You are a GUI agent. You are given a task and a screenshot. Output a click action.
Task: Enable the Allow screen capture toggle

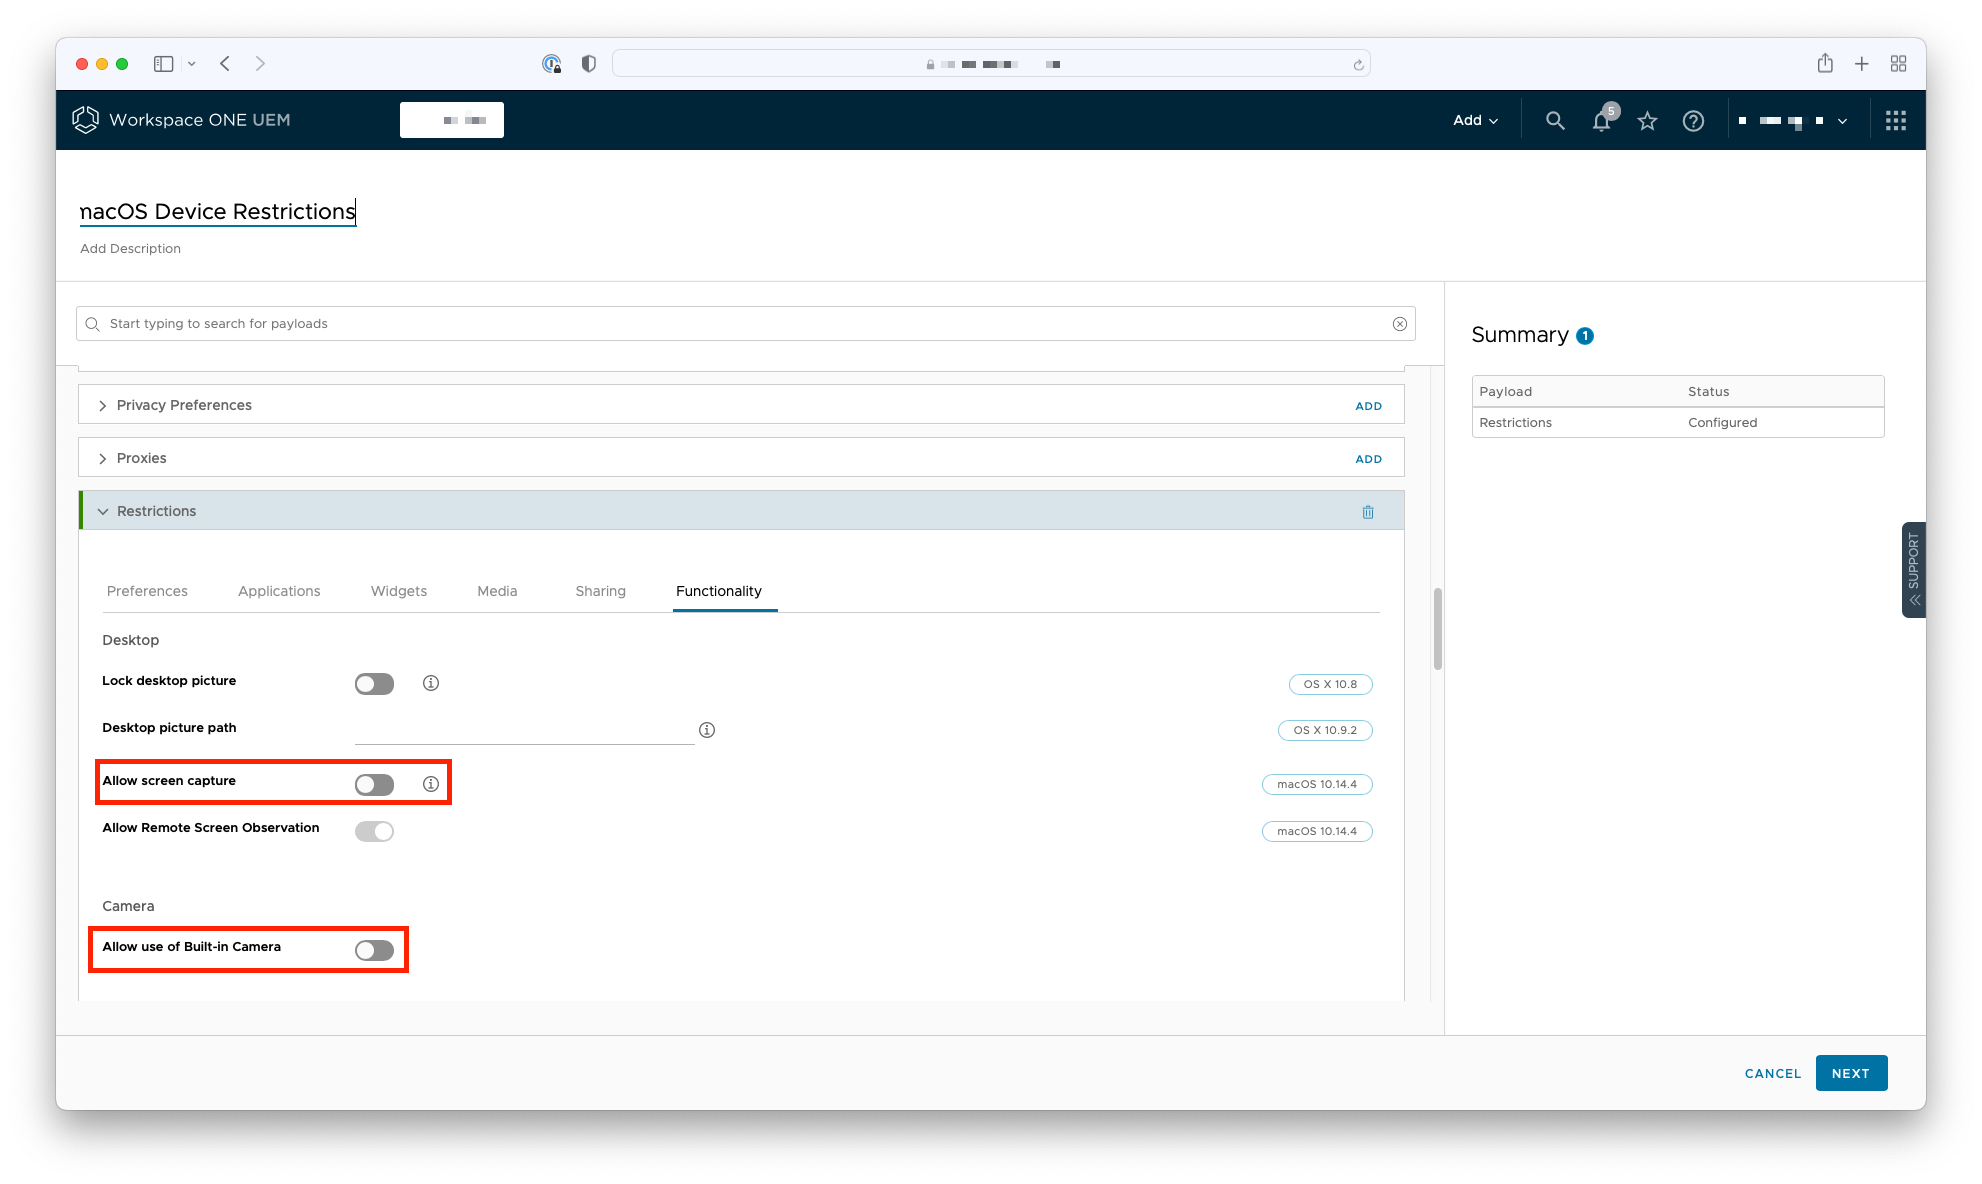(x=374, y=784)
